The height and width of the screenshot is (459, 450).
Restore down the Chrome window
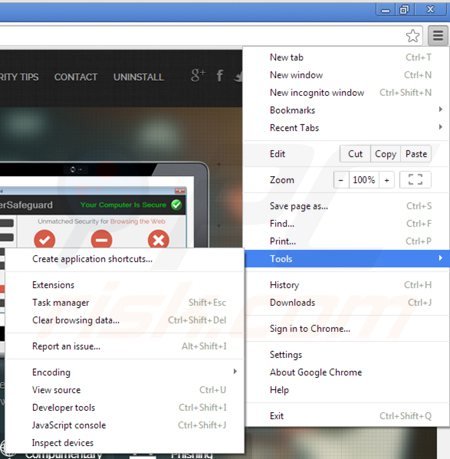[404, 10]
